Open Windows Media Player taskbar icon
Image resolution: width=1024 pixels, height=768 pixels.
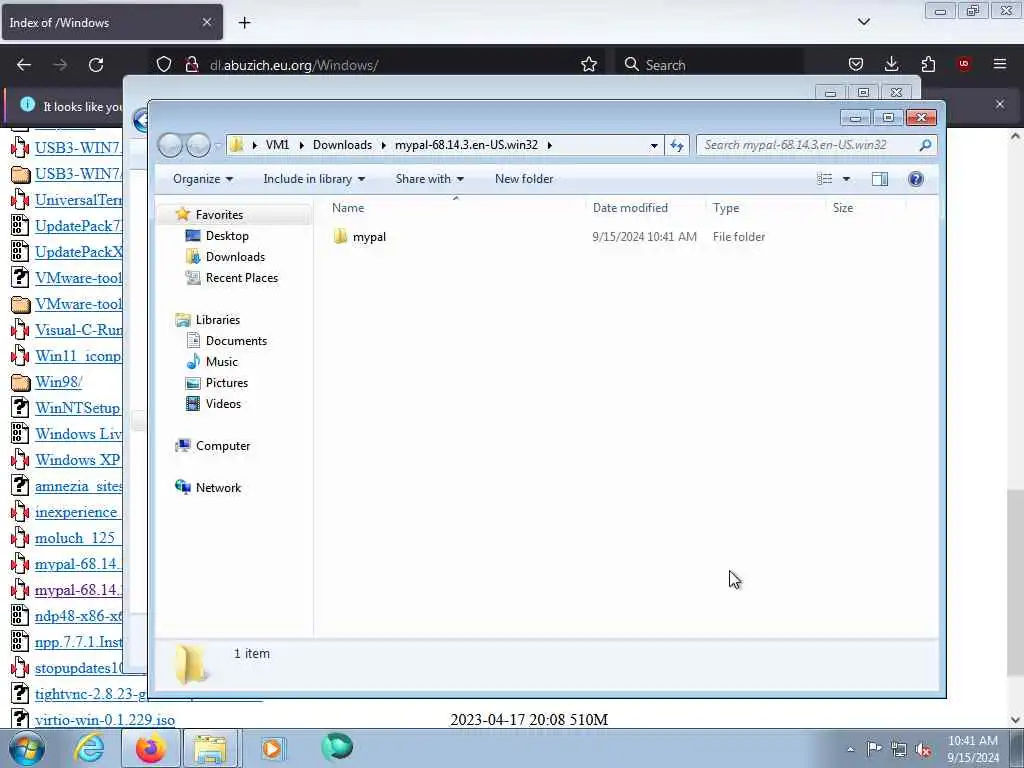[x=273, y=749]
